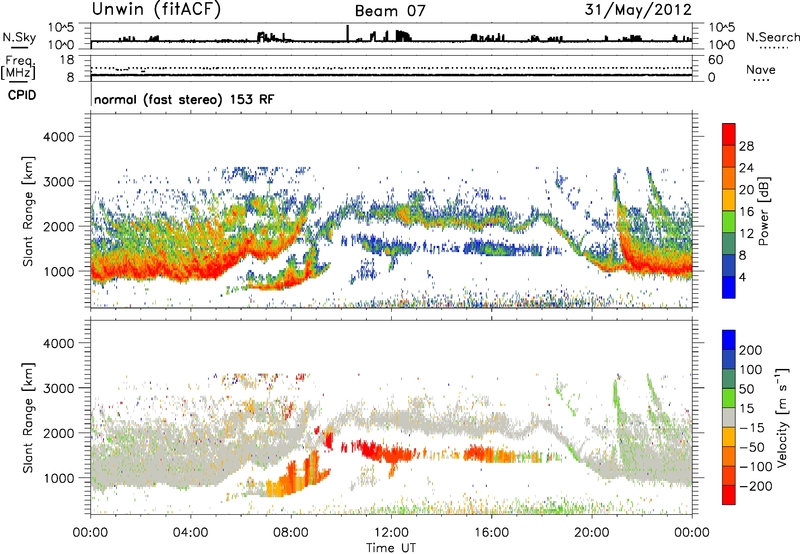The image size is (800, 554).
Task: Click the '16:00' time axis tick
Action: pyautogui.click(x=491, y=533)
